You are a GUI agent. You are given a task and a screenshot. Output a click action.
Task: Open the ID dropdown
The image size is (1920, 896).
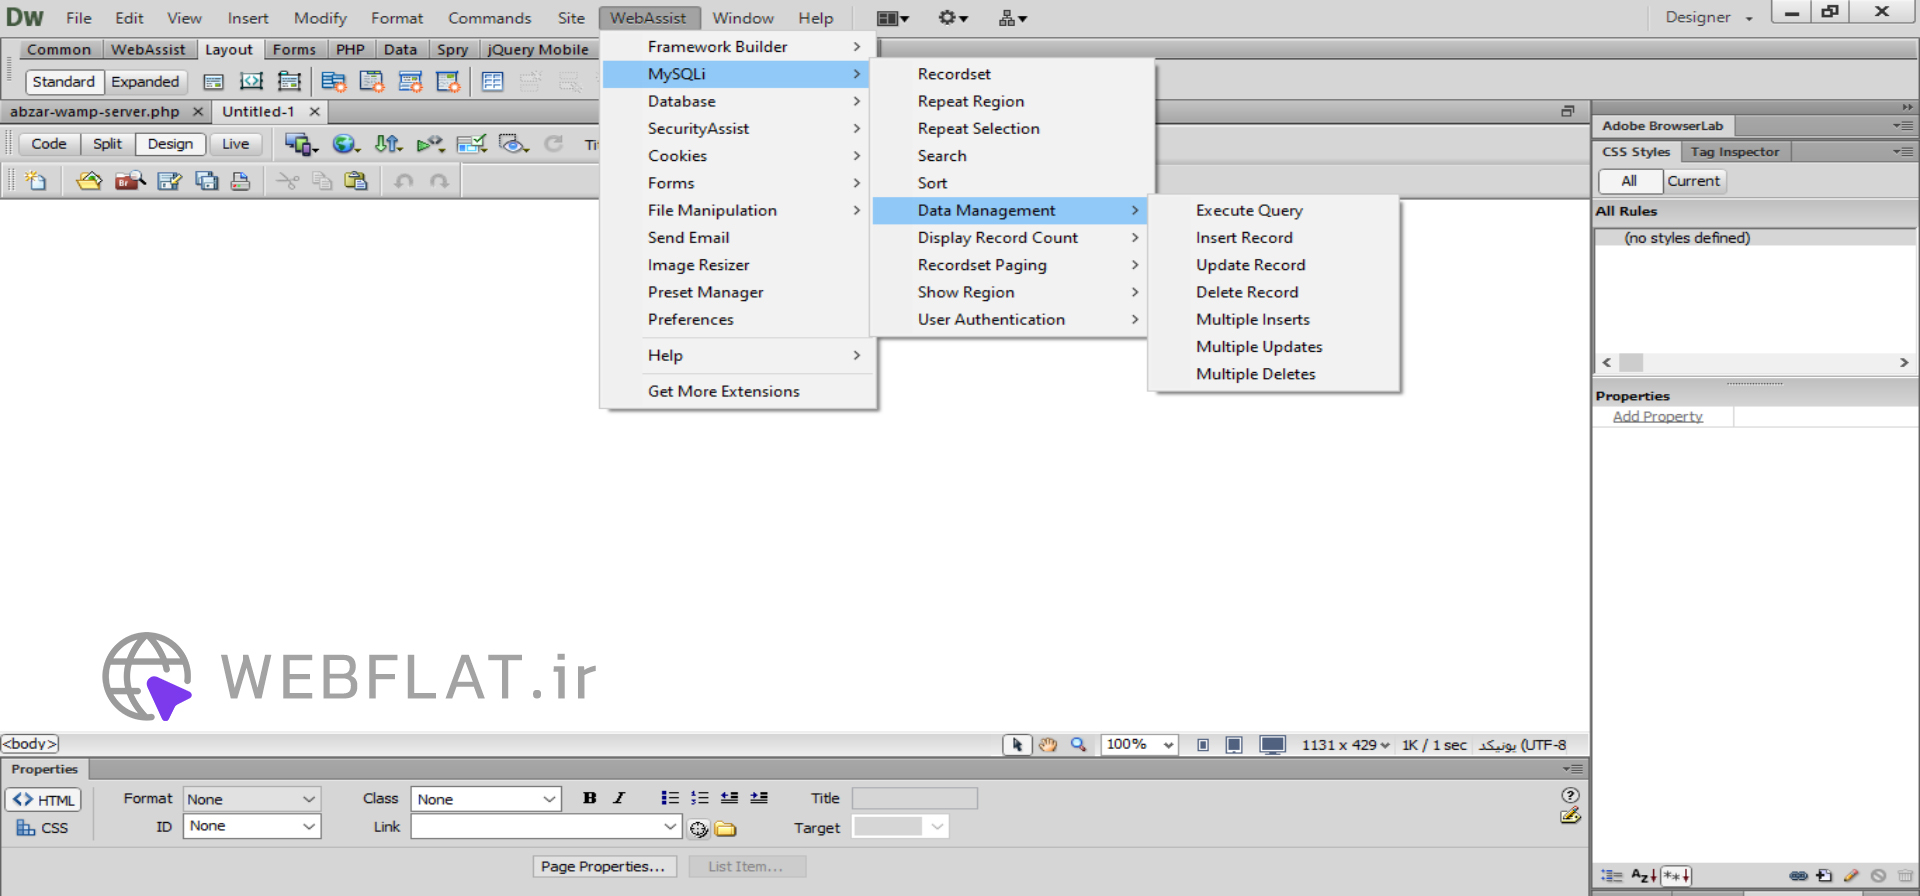[251, 826]
